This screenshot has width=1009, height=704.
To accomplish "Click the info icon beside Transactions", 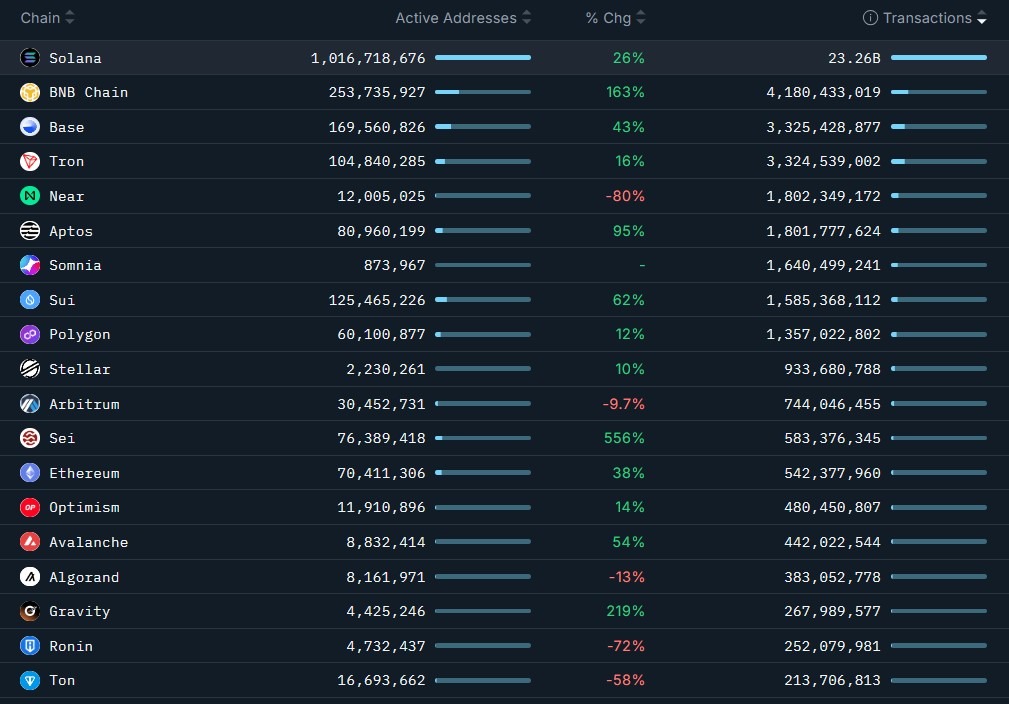I will [x=870, y=18].
